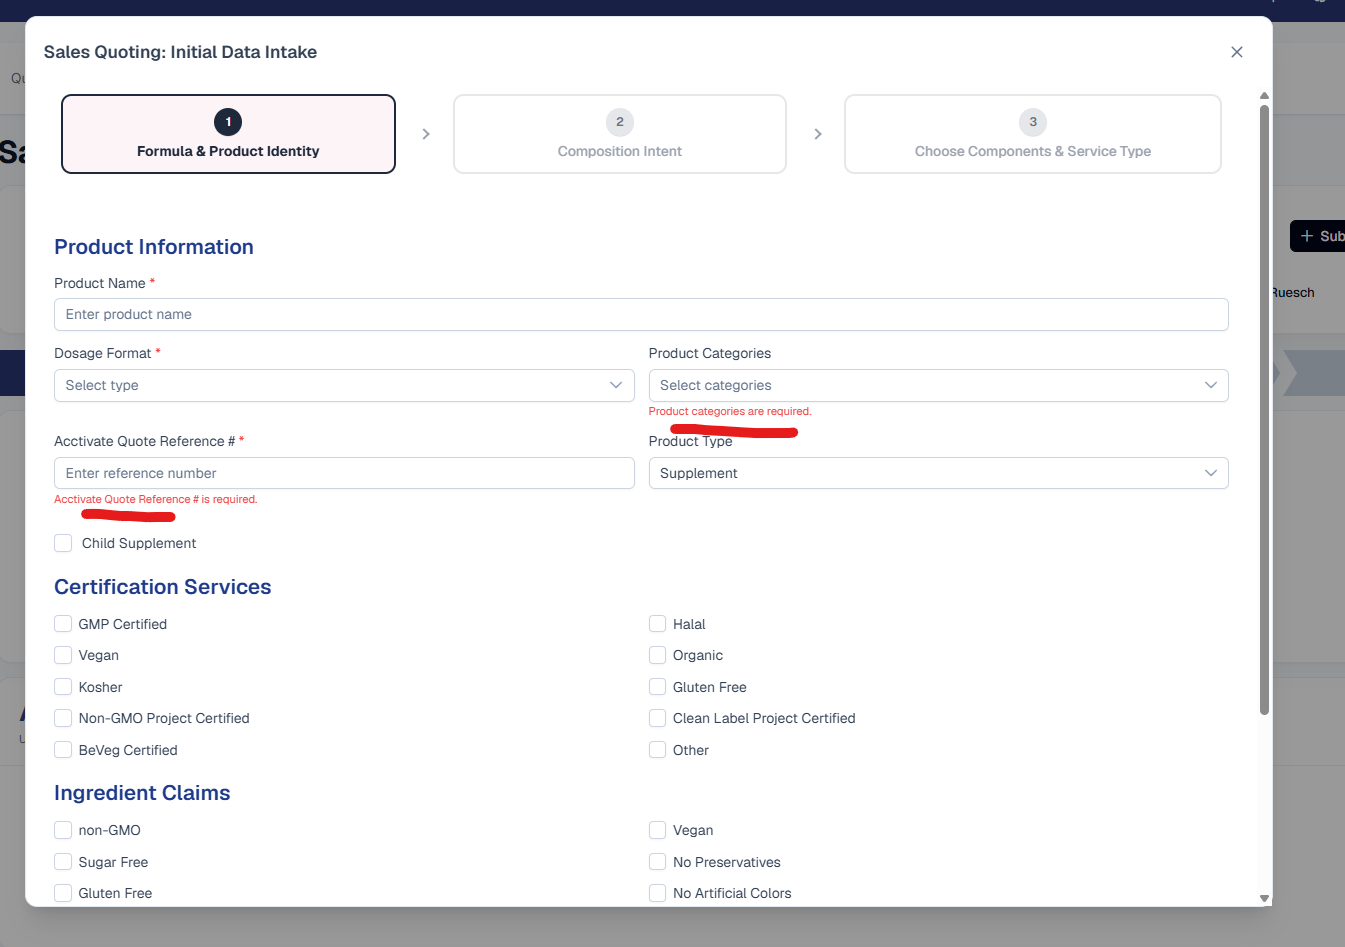This screenshot has width=1345, height=947.
Task: Click the Product Categories dropdown chevron
Action: pyautogui.click(x=1210, y=385)
